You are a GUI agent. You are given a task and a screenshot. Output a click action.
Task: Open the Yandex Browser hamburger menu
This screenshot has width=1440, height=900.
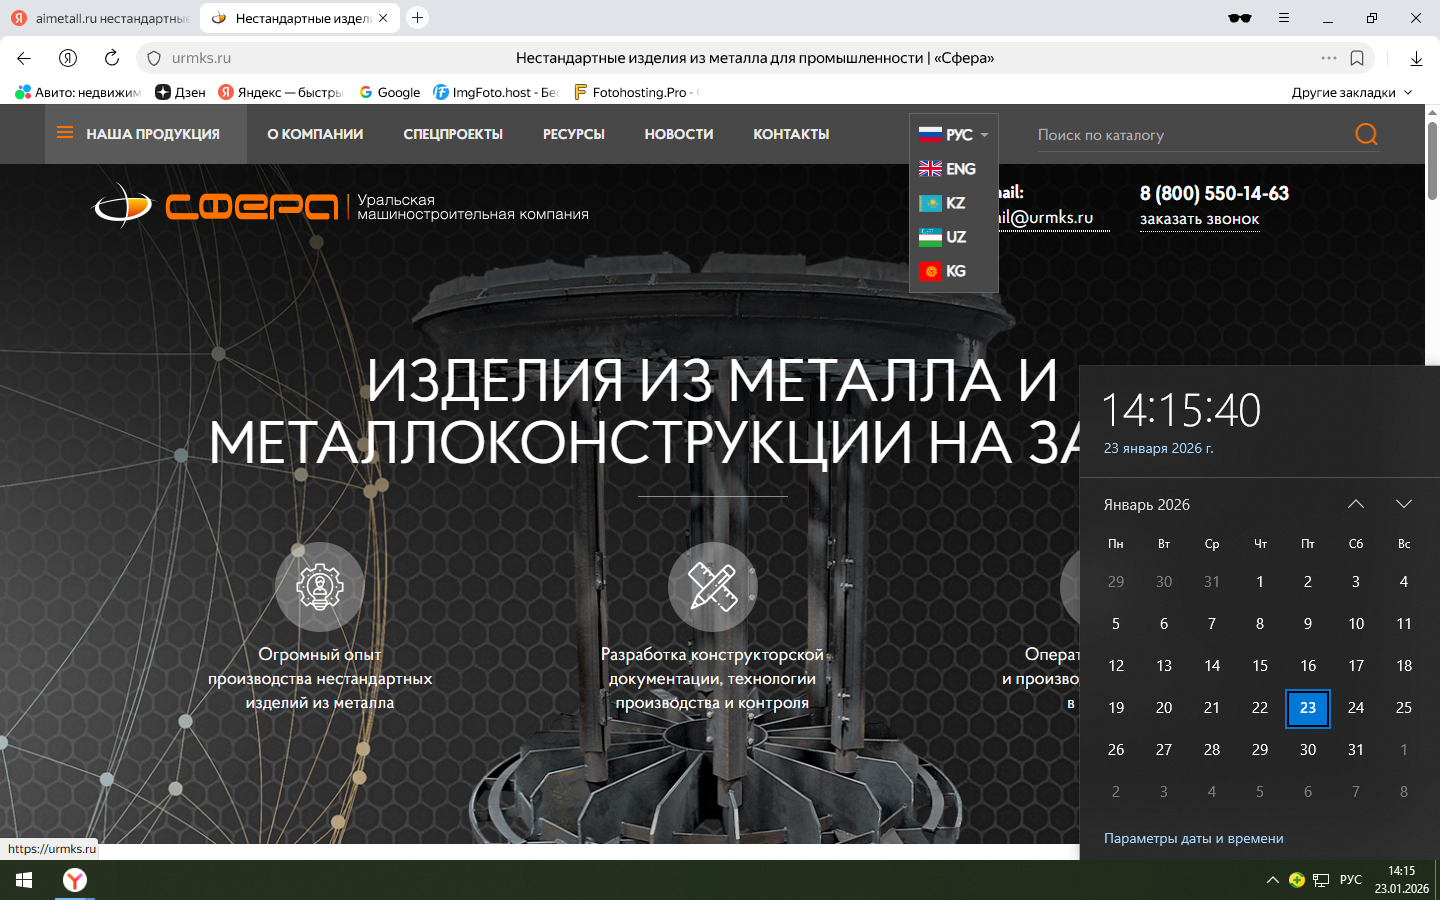[x=1284, y=18]
